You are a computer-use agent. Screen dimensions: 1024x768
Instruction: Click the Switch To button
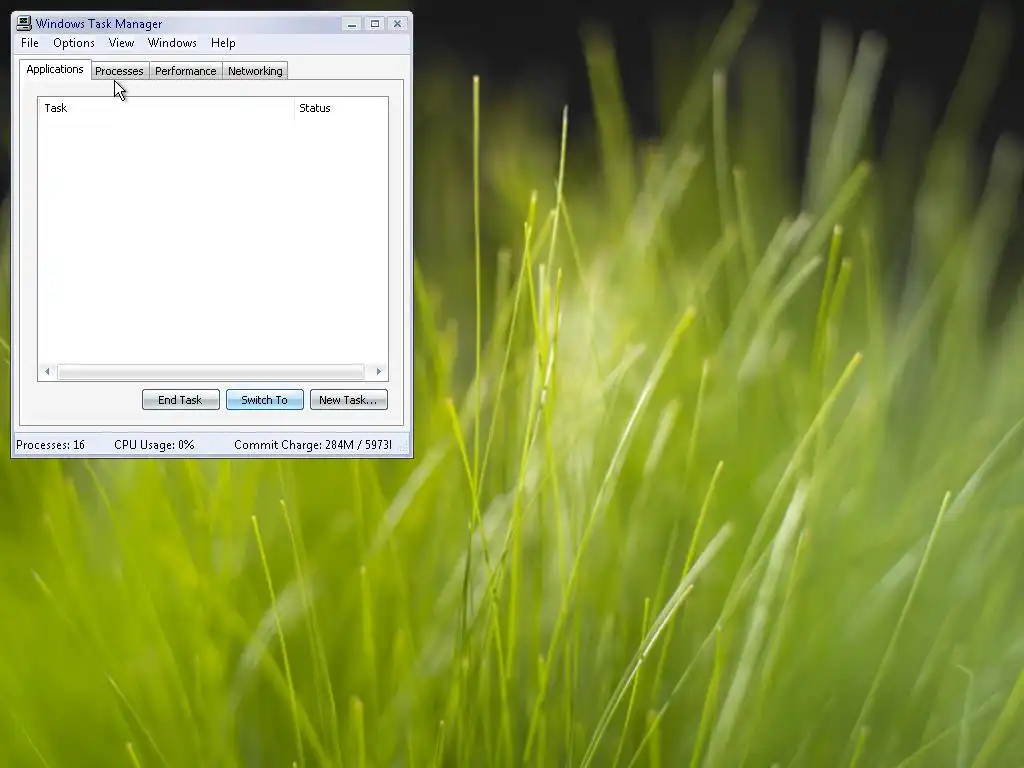click(x=264, y=400)
